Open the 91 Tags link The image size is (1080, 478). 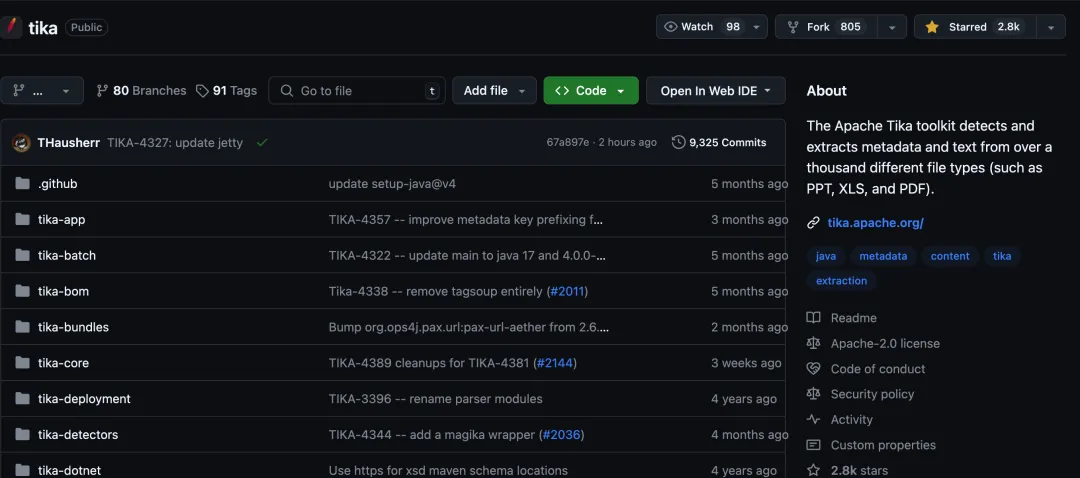pos(227,90)
